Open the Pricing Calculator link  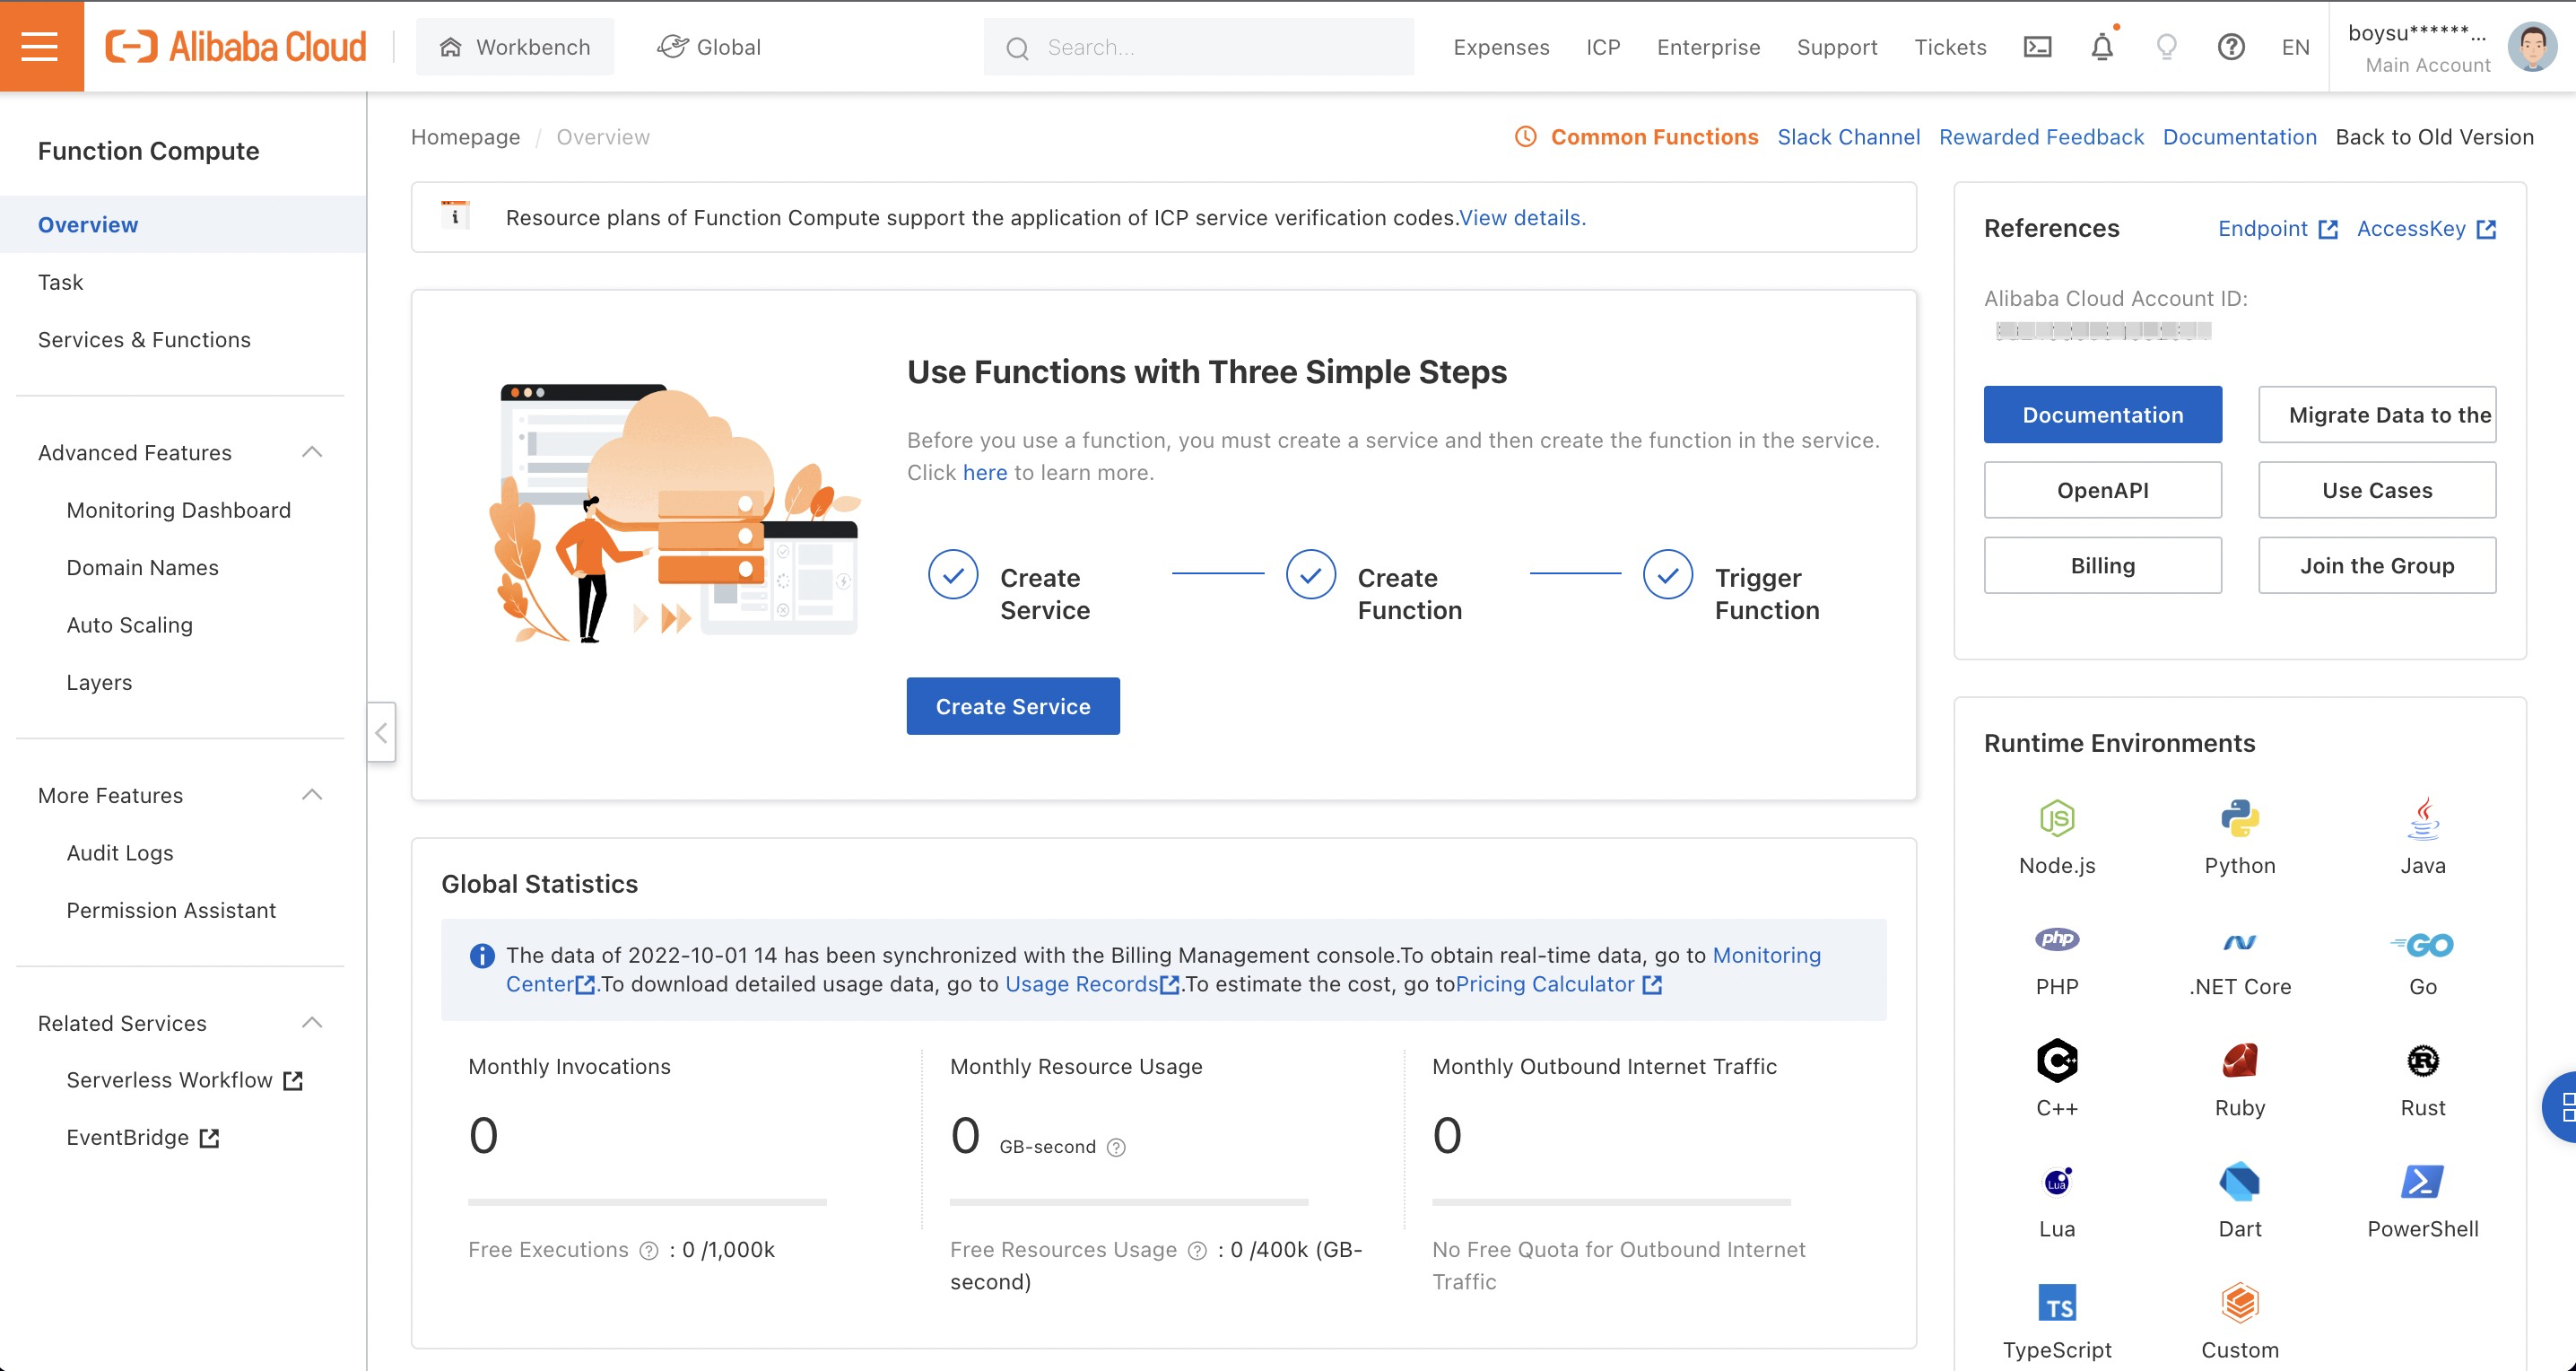click(x=1545, y=984)
